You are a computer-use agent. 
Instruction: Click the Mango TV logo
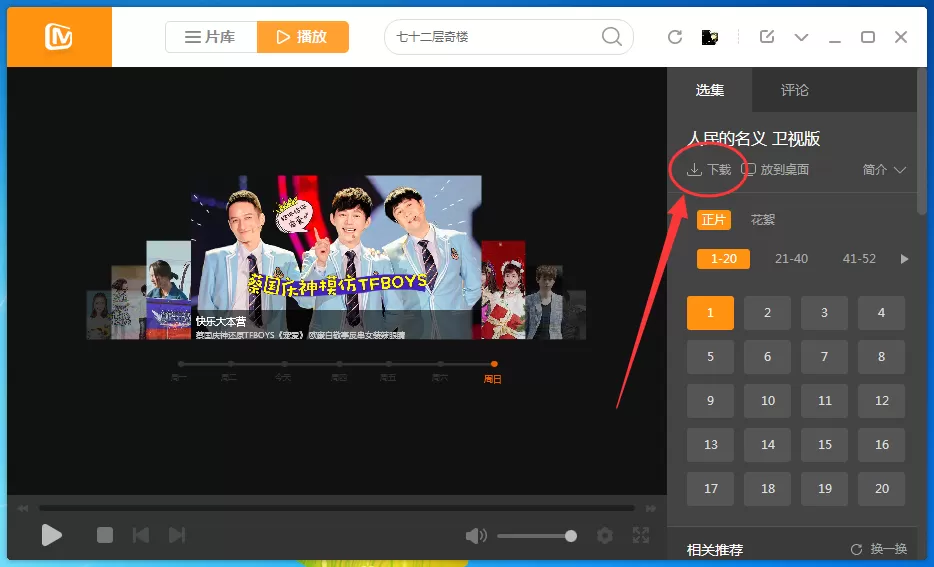click(x=59, y=37)
